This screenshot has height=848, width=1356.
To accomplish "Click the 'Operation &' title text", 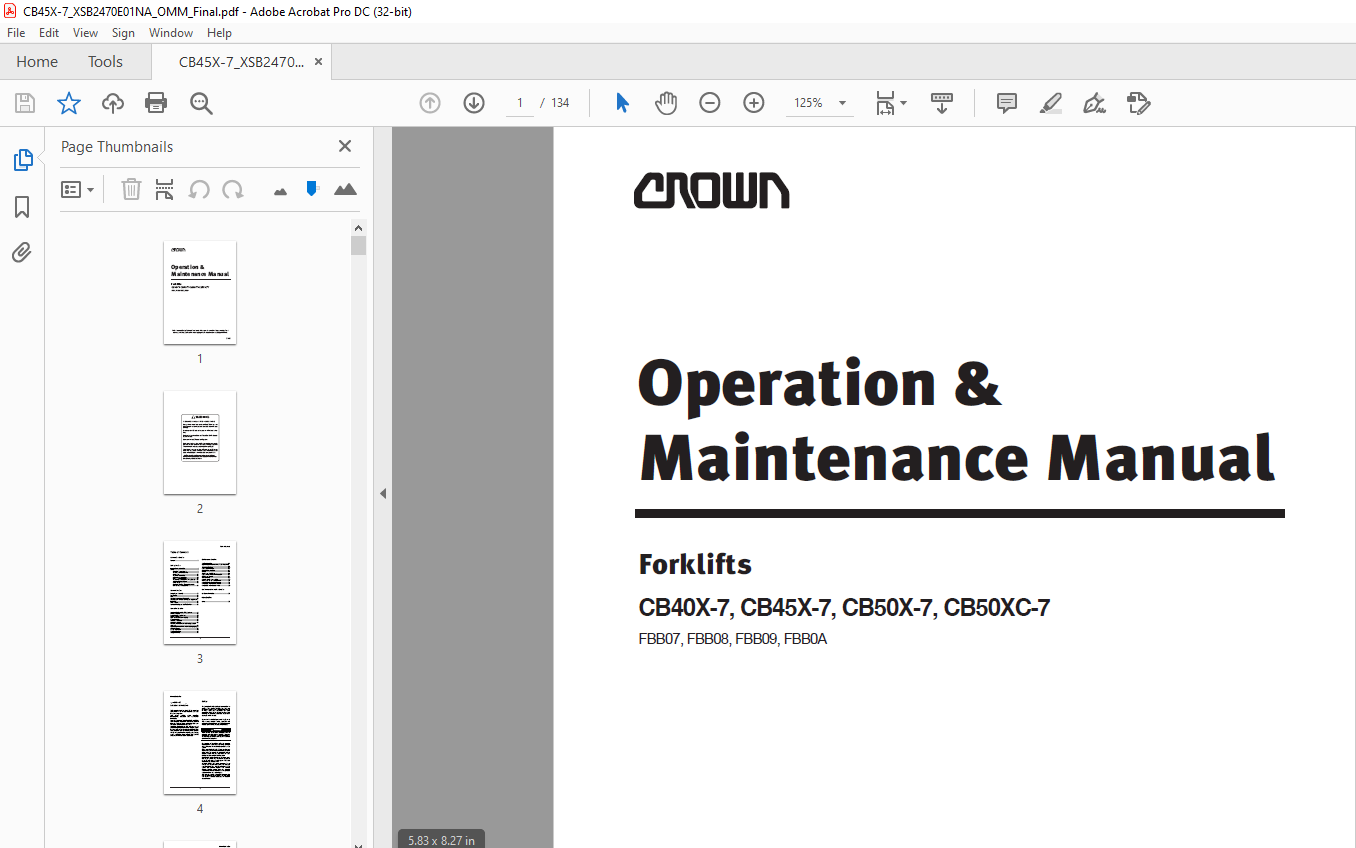I will [x=820, y=383].
